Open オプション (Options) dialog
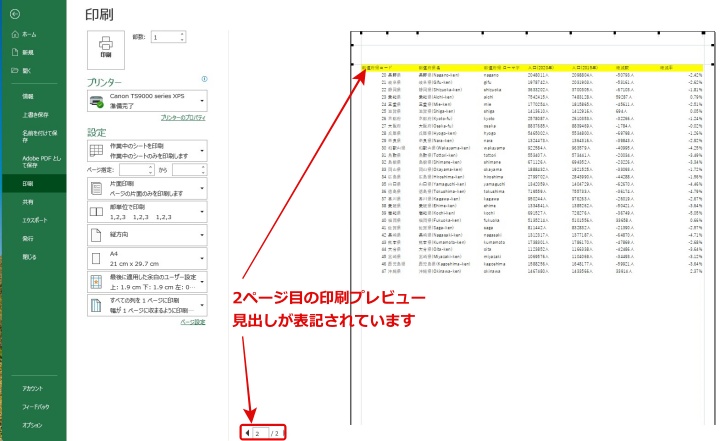 point(32,425)
